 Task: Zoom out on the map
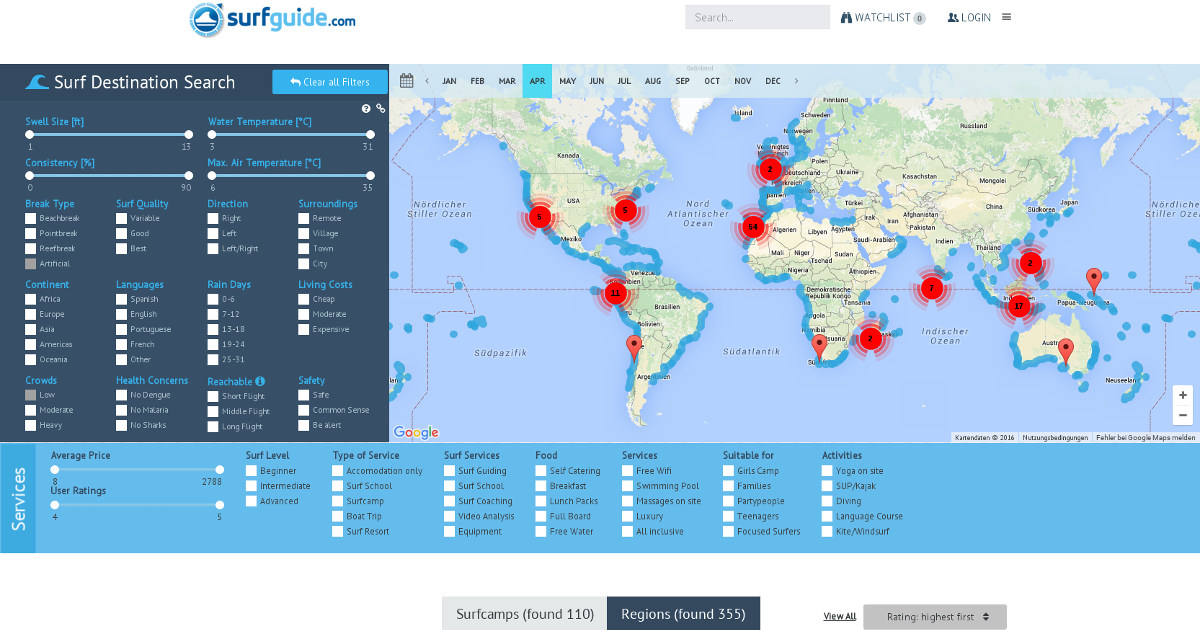point(1183,415)
